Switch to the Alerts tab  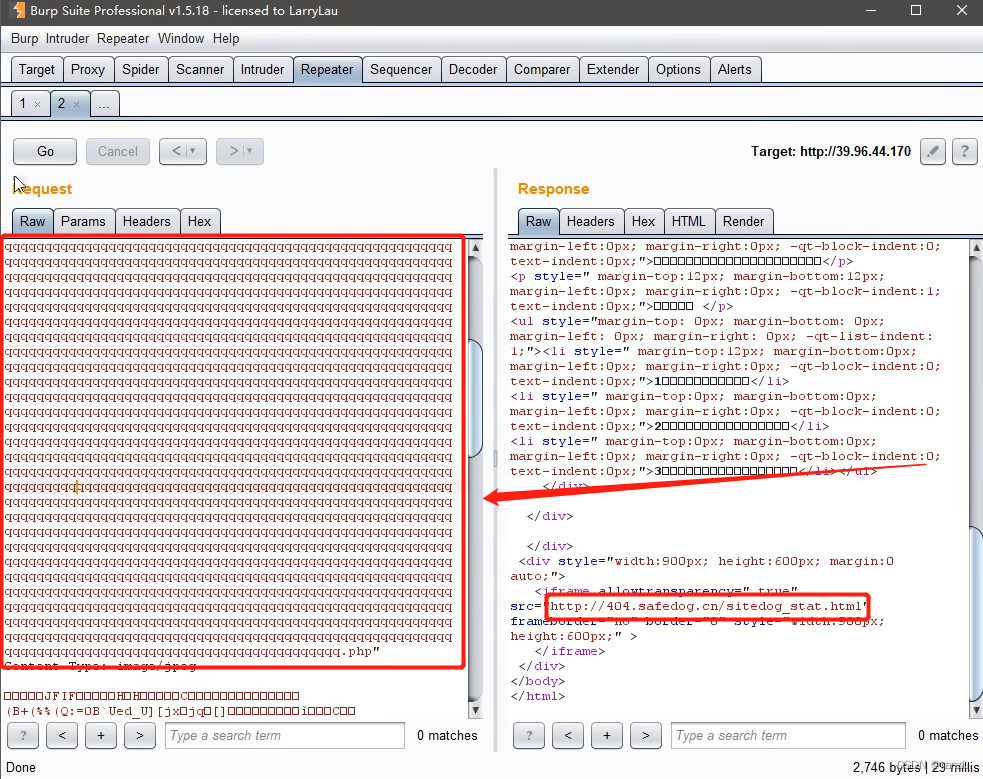click(x=735, y=70)
